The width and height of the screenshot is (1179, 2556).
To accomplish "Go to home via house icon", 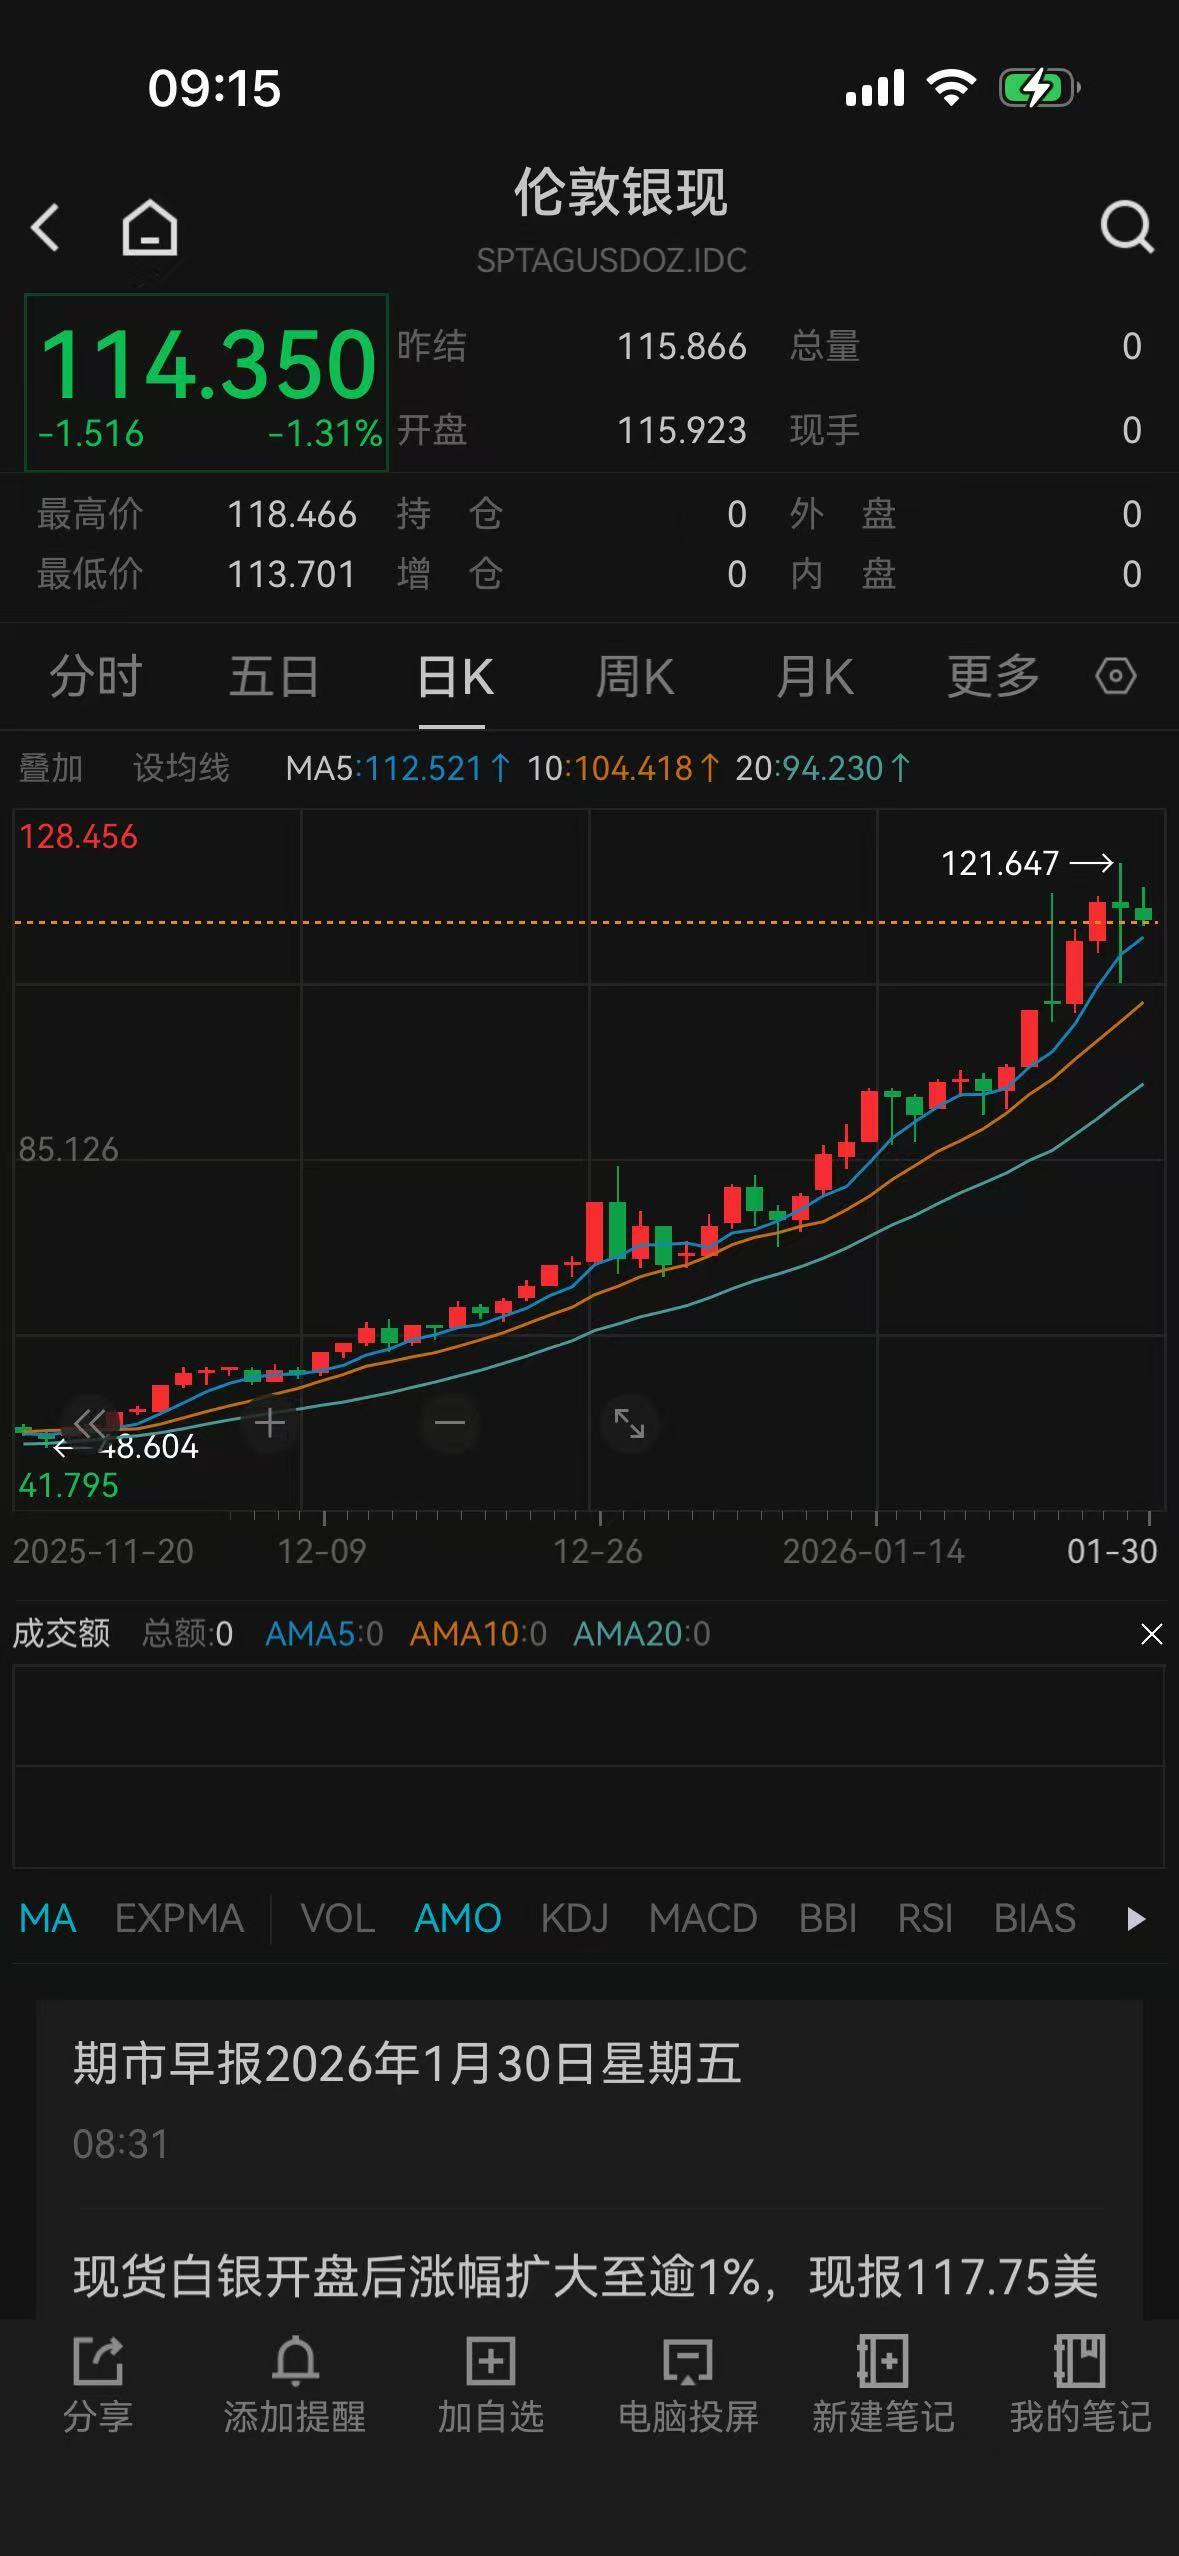I will click(150, 228).
